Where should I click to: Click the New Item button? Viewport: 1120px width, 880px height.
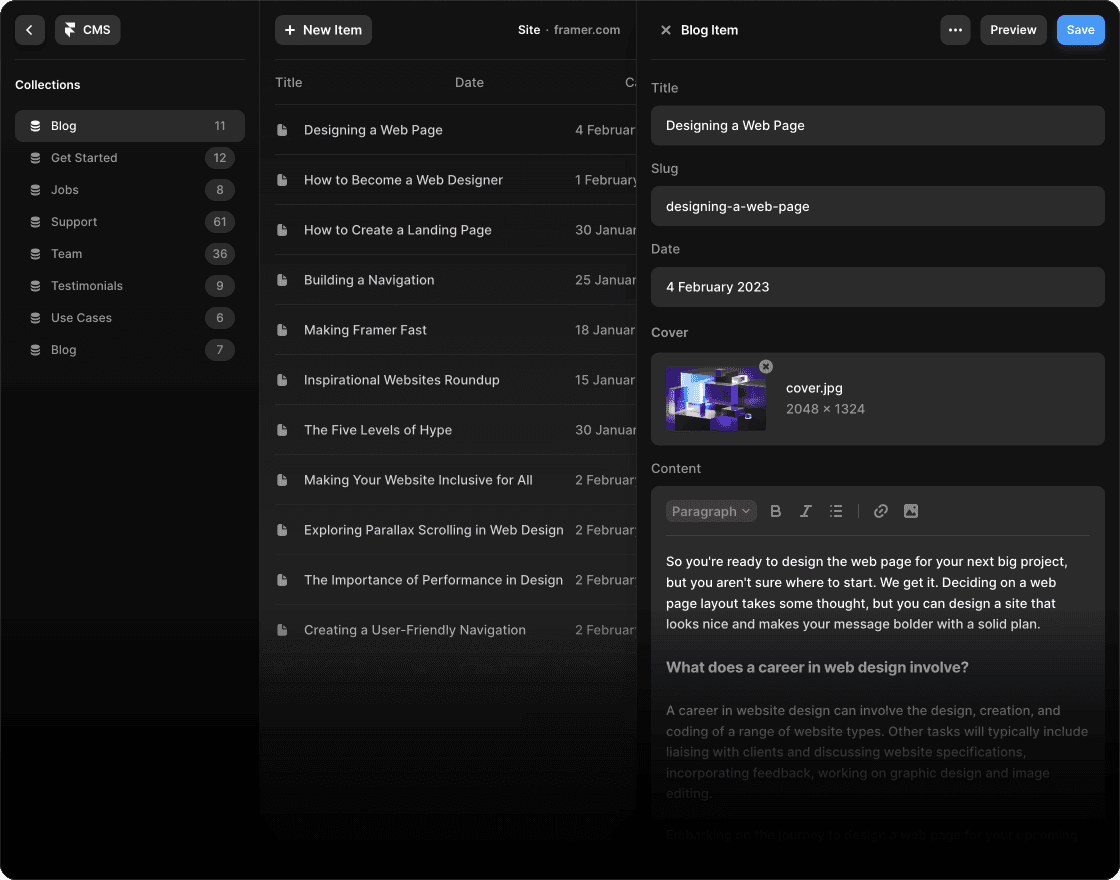(x=323, y=30)
